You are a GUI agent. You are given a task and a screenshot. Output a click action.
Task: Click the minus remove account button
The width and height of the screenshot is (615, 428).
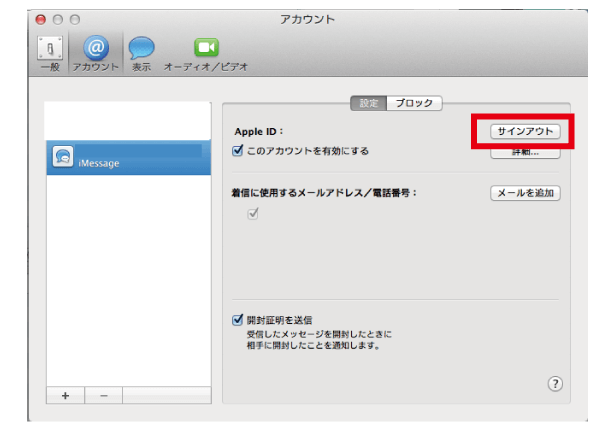point(104,395)
